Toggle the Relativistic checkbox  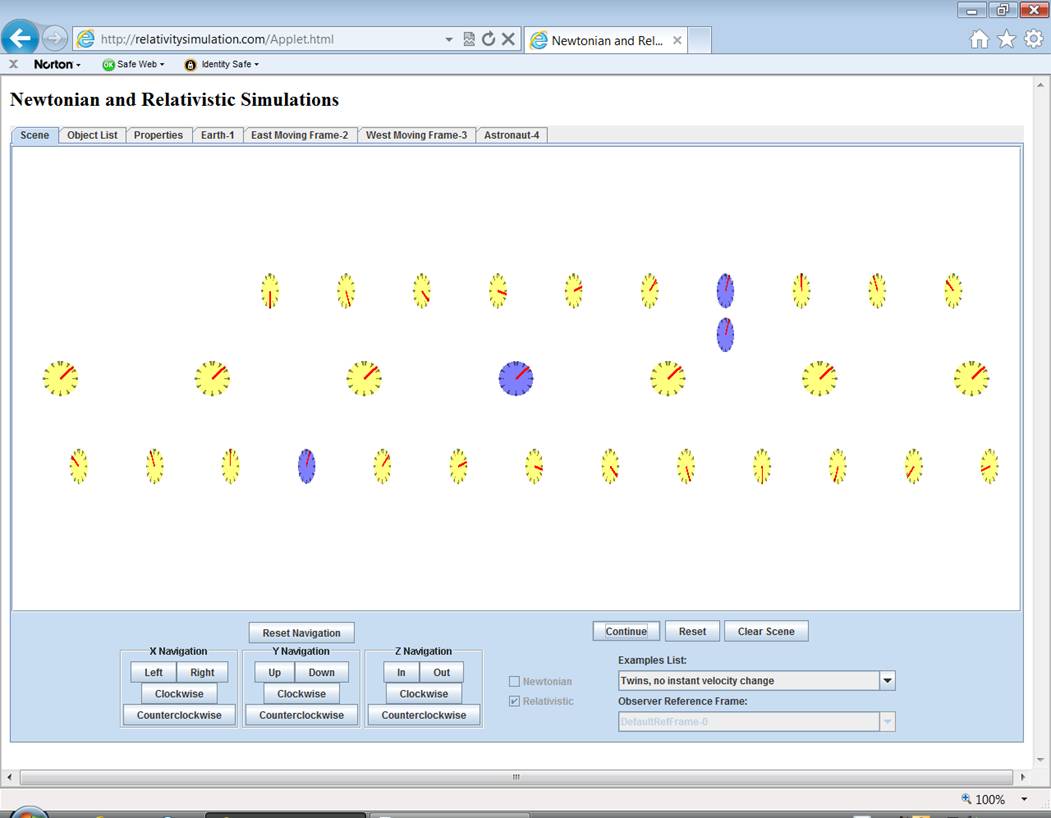[515, 701]
